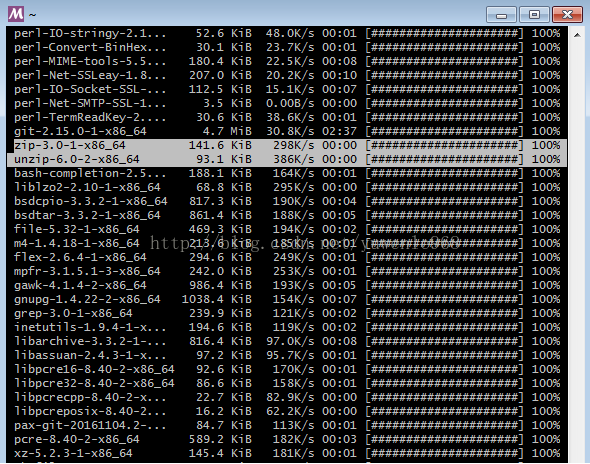
Task: Click the progress bar on the xz row
Action: [444, 453]
